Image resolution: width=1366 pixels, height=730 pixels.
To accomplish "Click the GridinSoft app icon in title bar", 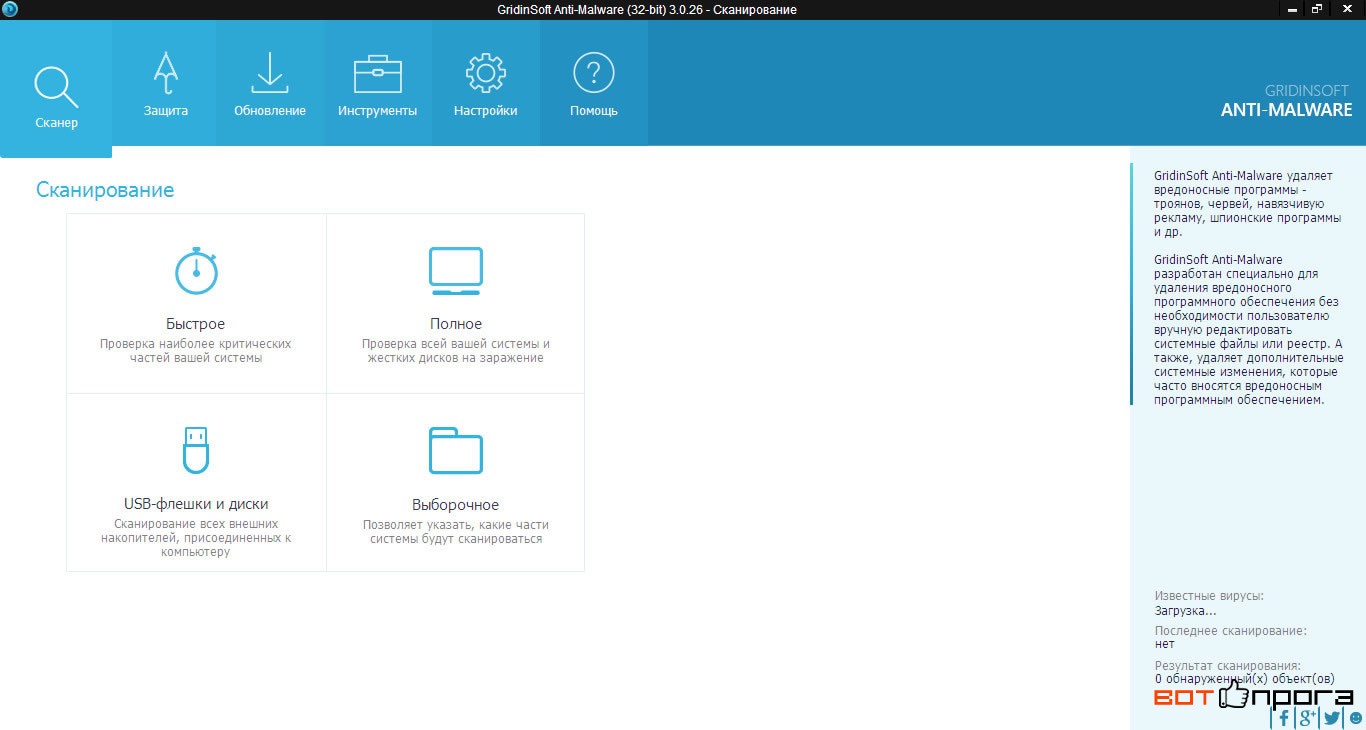I will 10,9.
